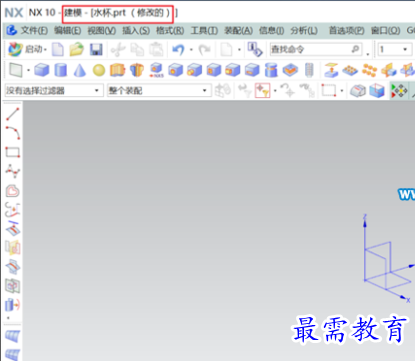Open the 格式(R) menu
Viewport: 415px width, 361px height.
[x=170, y=31]
